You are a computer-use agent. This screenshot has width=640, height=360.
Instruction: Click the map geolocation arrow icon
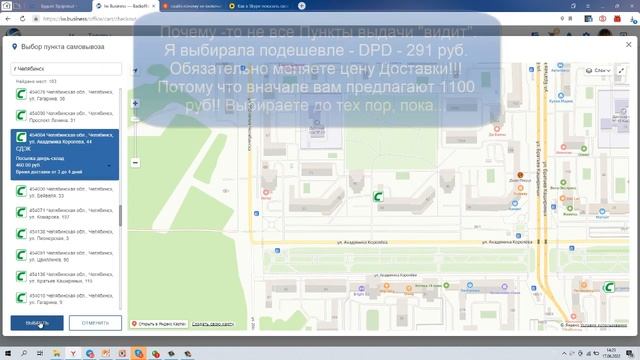pyautogui.click(x=136, y=70)
